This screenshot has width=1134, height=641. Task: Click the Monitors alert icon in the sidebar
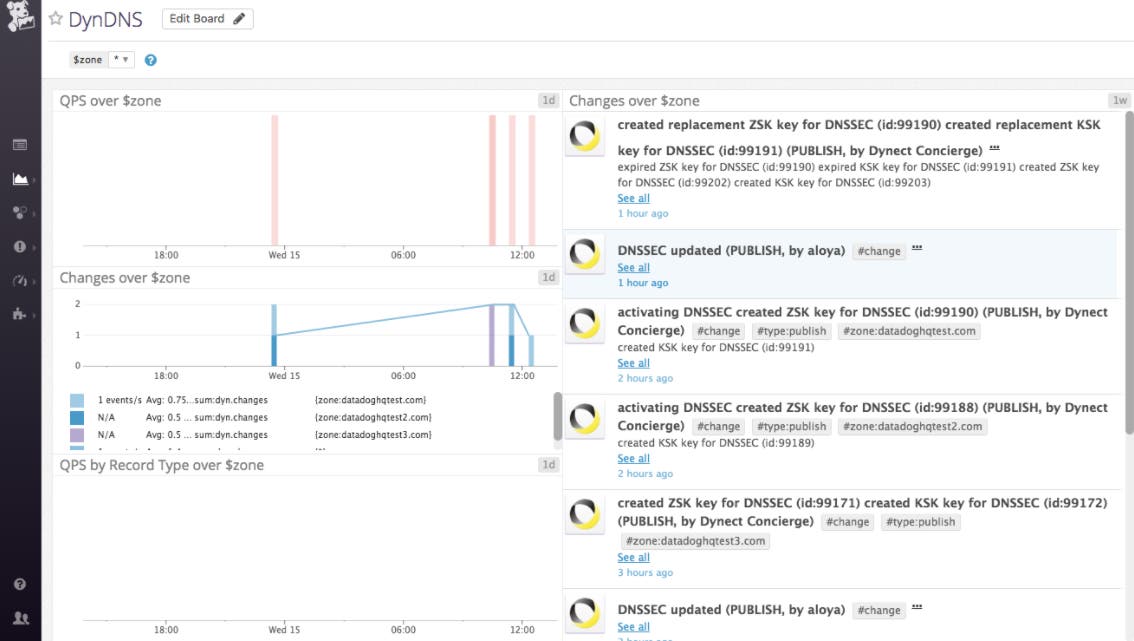click(18, 245)
